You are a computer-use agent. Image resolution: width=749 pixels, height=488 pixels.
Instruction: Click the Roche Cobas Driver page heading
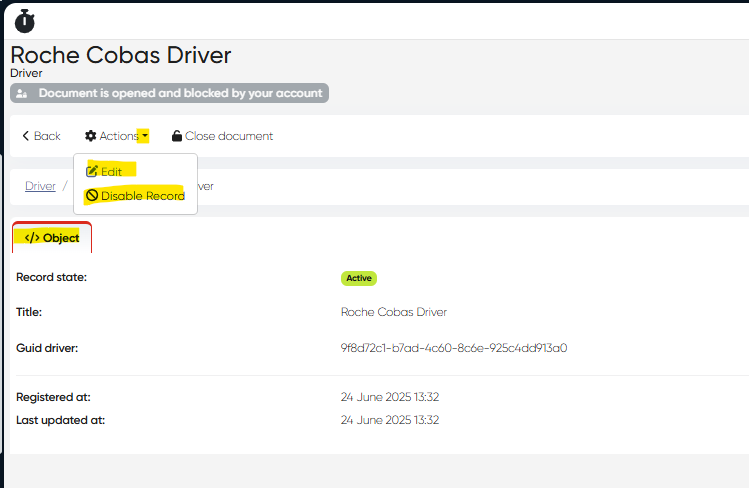click(121, 54)
